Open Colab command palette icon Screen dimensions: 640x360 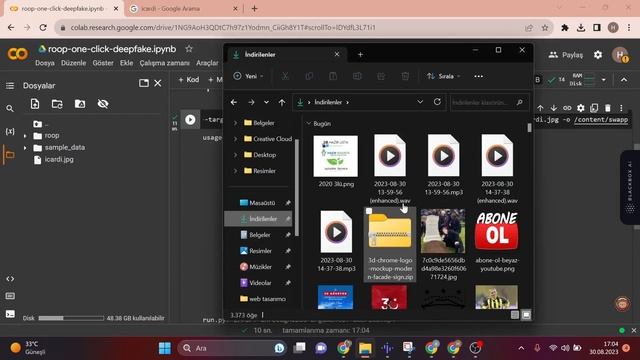[10, 296]
